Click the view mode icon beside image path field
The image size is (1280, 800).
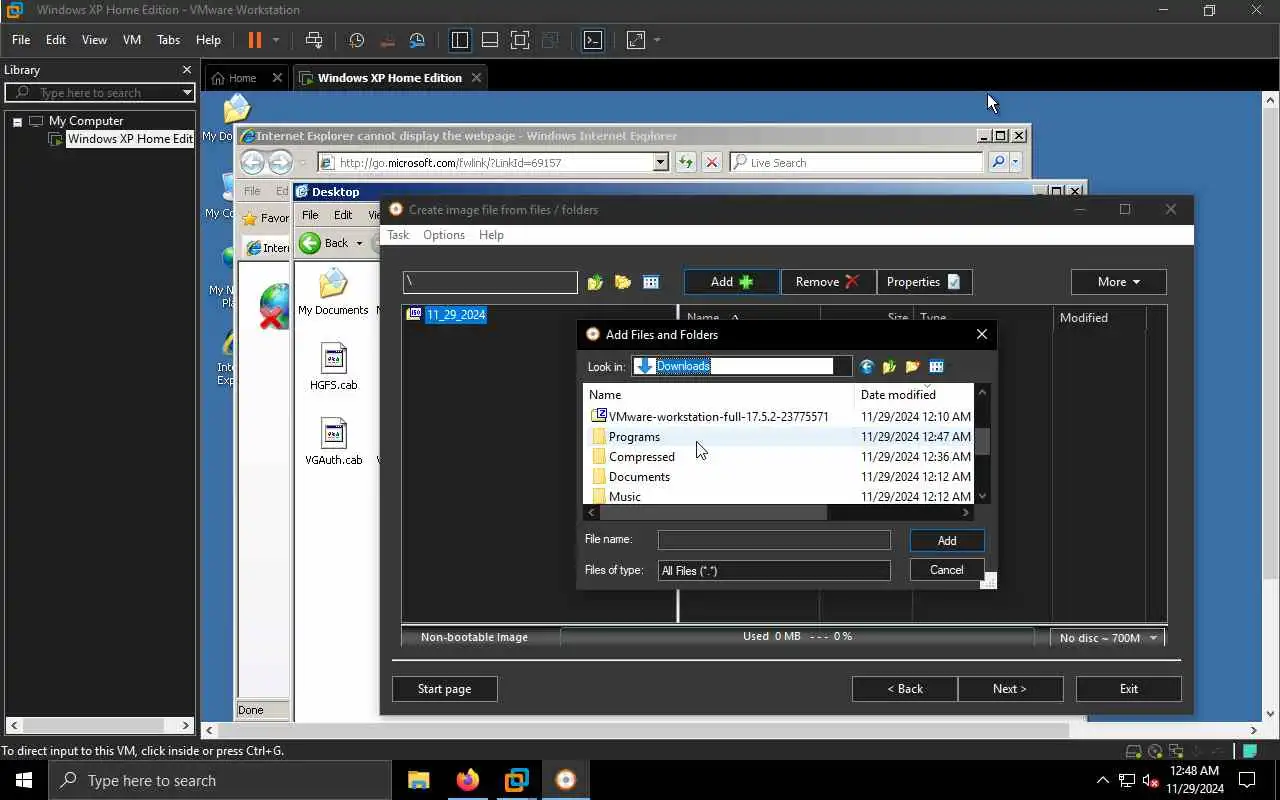click(x=651, y=283)
